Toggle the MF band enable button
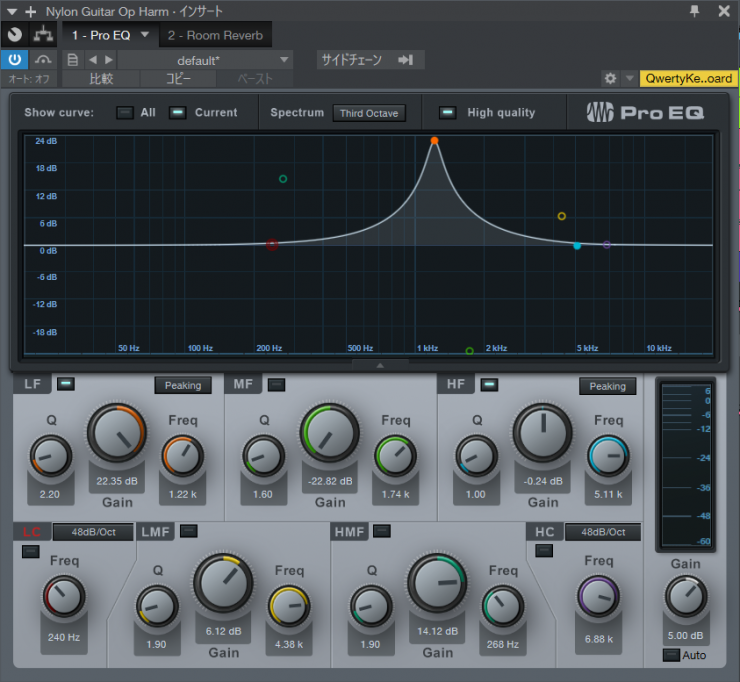This screenshot has width=740, height=682. pos(277,385)
